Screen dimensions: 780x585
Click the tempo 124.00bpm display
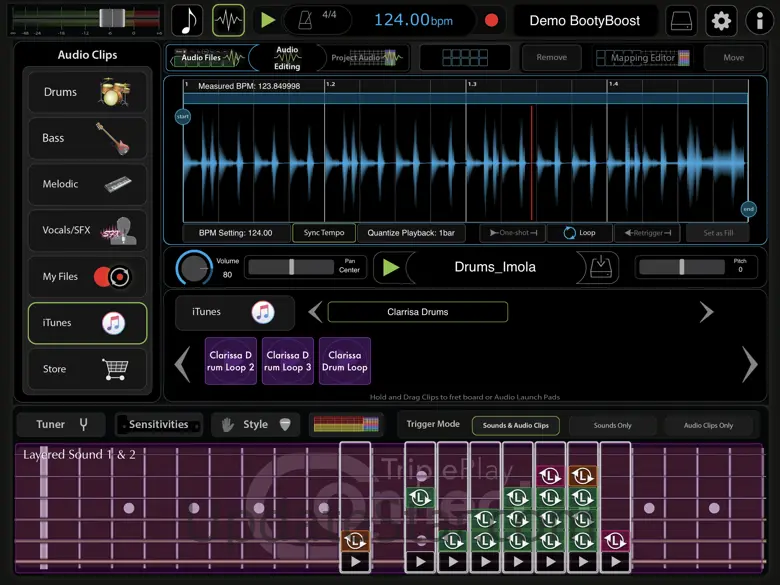[x=413, y=20]
